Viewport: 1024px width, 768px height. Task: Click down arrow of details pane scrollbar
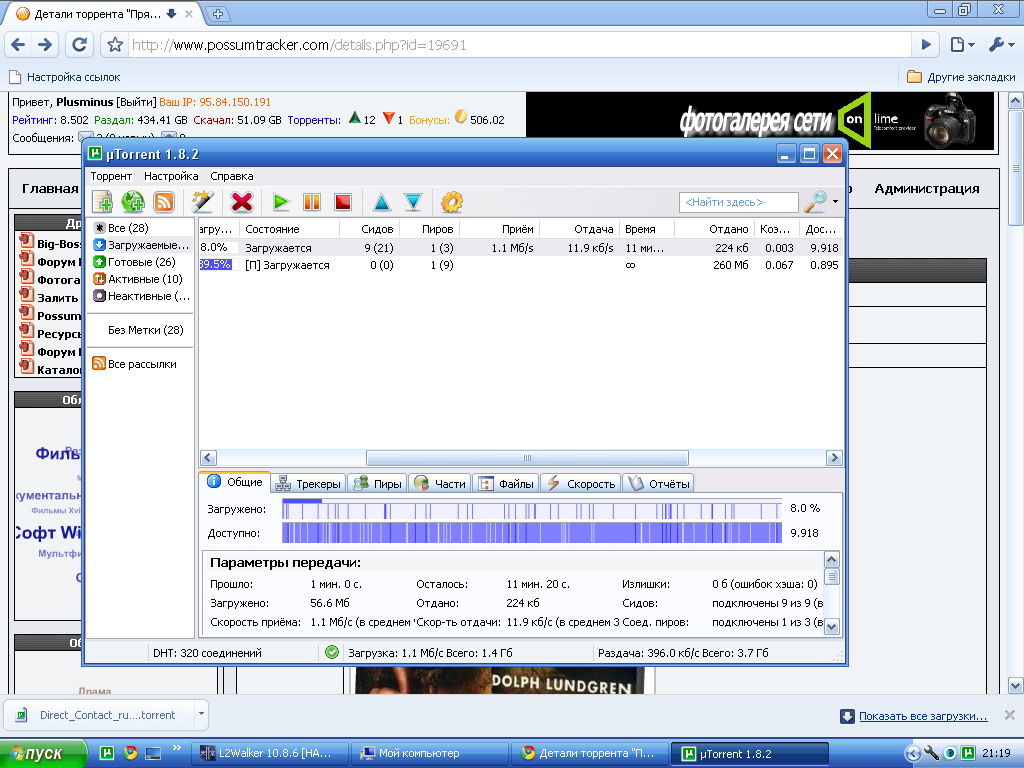click(x=831, y=627)
